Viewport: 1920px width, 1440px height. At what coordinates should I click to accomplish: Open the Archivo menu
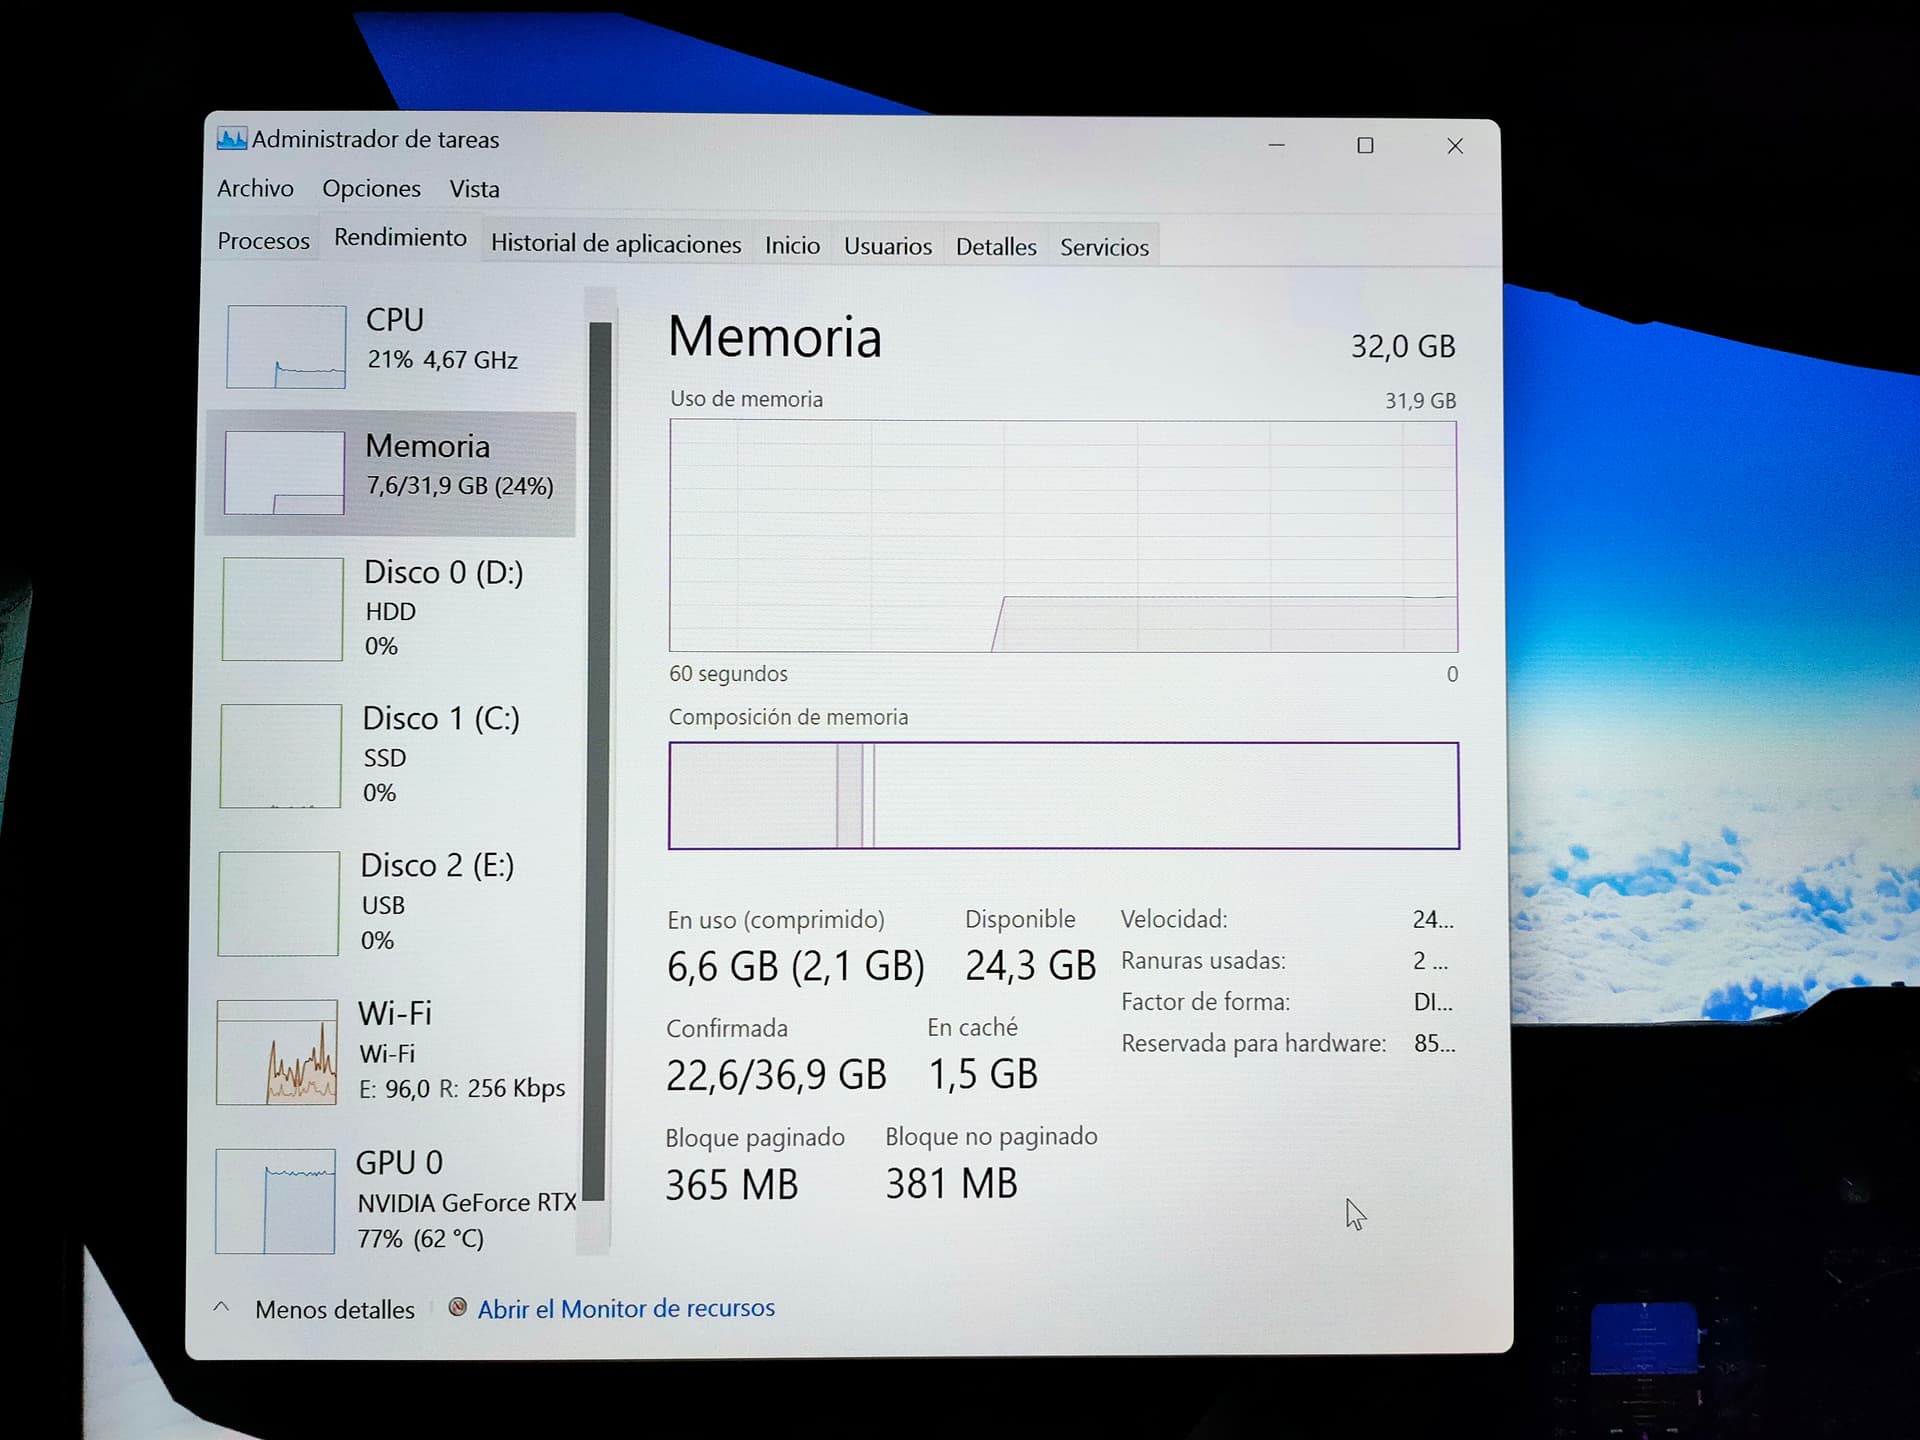pos(255,188)
